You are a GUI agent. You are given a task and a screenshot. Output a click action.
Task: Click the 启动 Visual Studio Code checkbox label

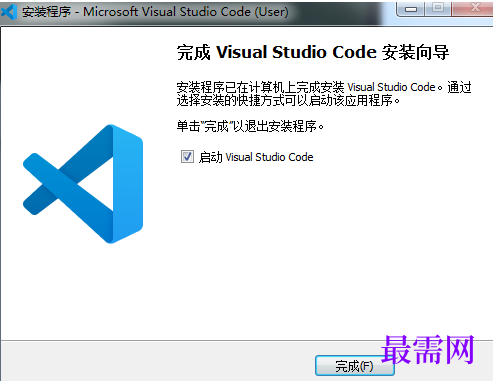pyautogui.click(x=256, y=157)
